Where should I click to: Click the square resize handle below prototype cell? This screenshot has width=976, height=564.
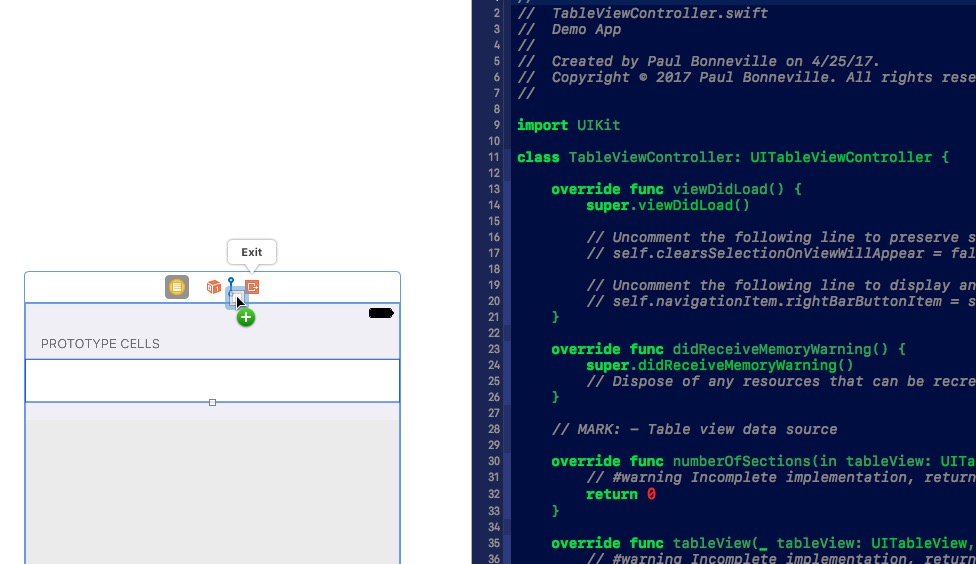coord(212,403)
